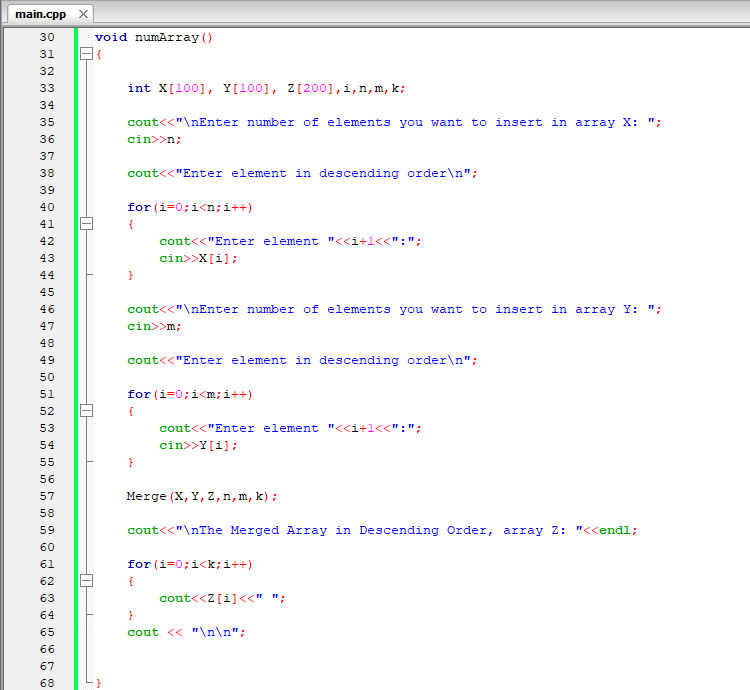The height and width of the screenshot is (690, 750).
Task: Click the 'Enter element' cout on line 42
Action: pyautogui.click(x=290, y=241)
